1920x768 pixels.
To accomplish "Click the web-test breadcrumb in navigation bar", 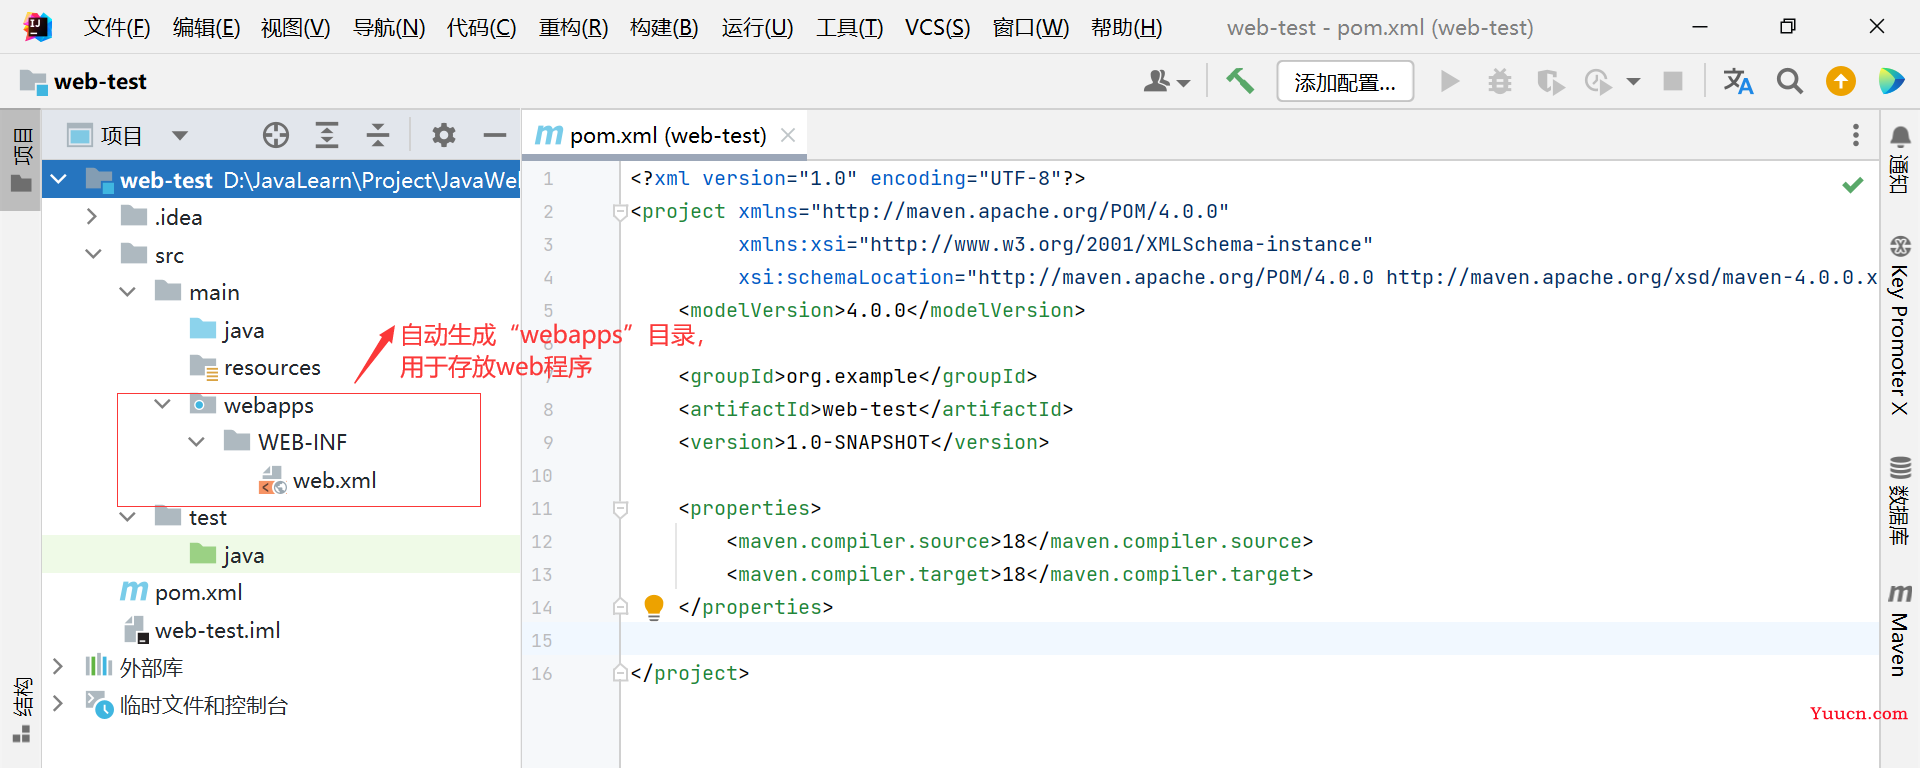I will 83,81.
